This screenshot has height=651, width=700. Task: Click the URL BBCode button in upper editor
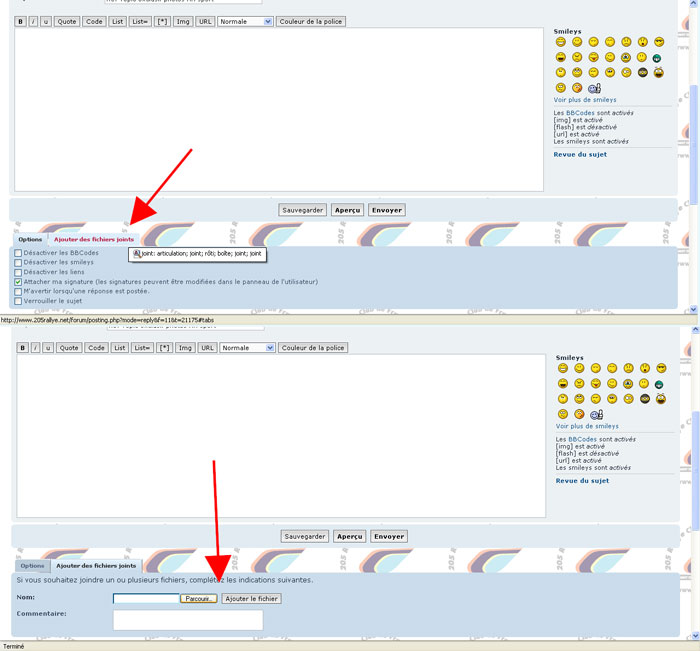(x=205, y=21)
